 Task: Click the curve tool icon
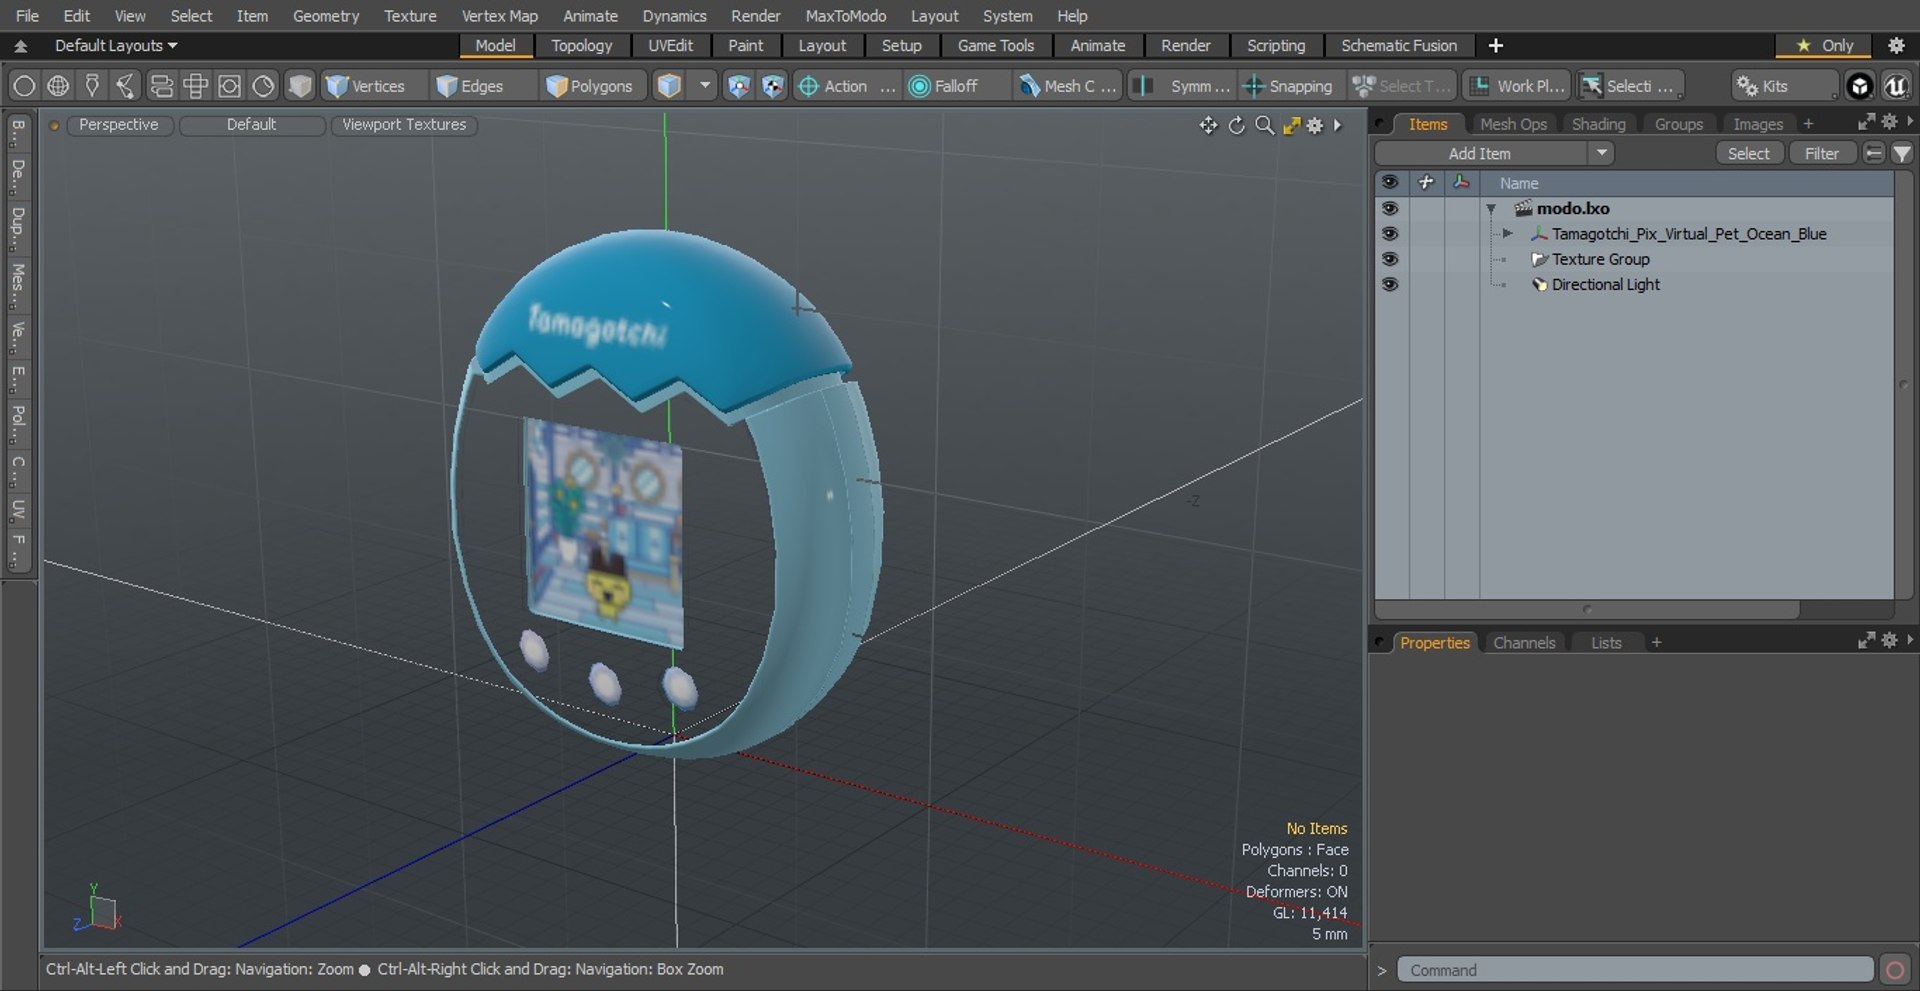(x=126, y=86)
